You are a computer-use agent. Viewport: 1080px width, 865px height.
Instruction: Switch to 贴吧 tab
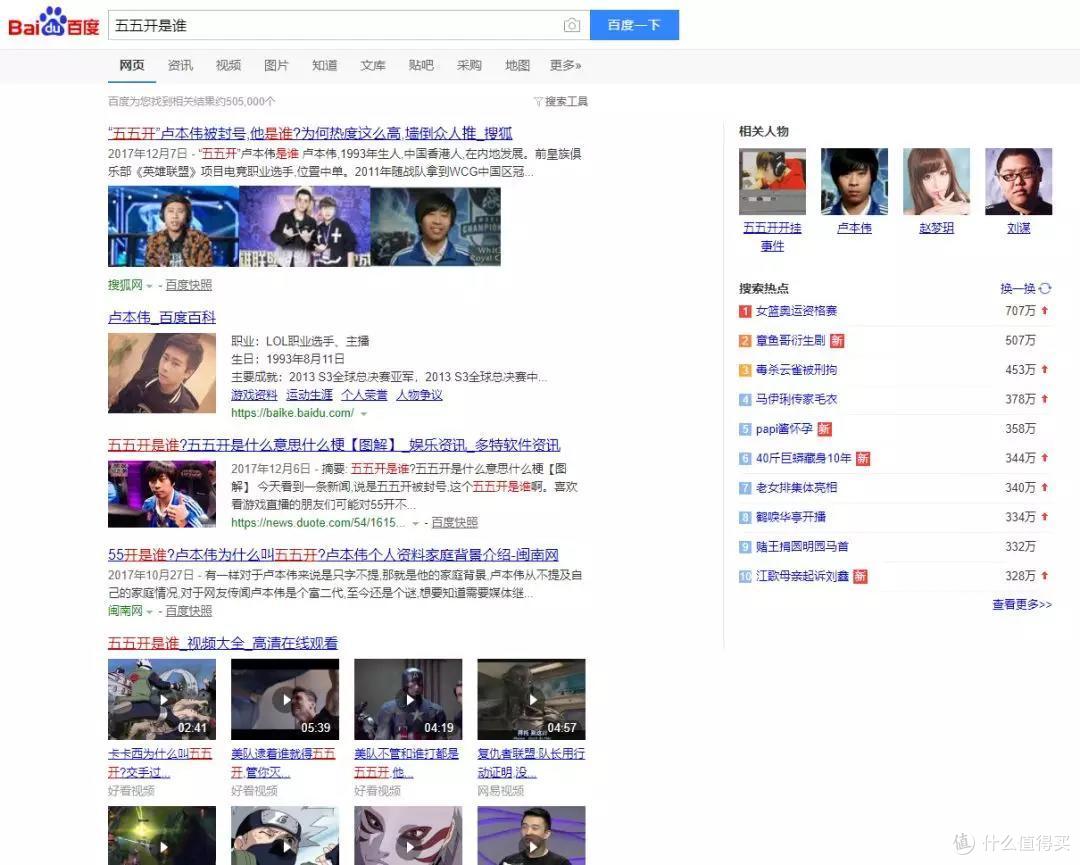(421, 65)
